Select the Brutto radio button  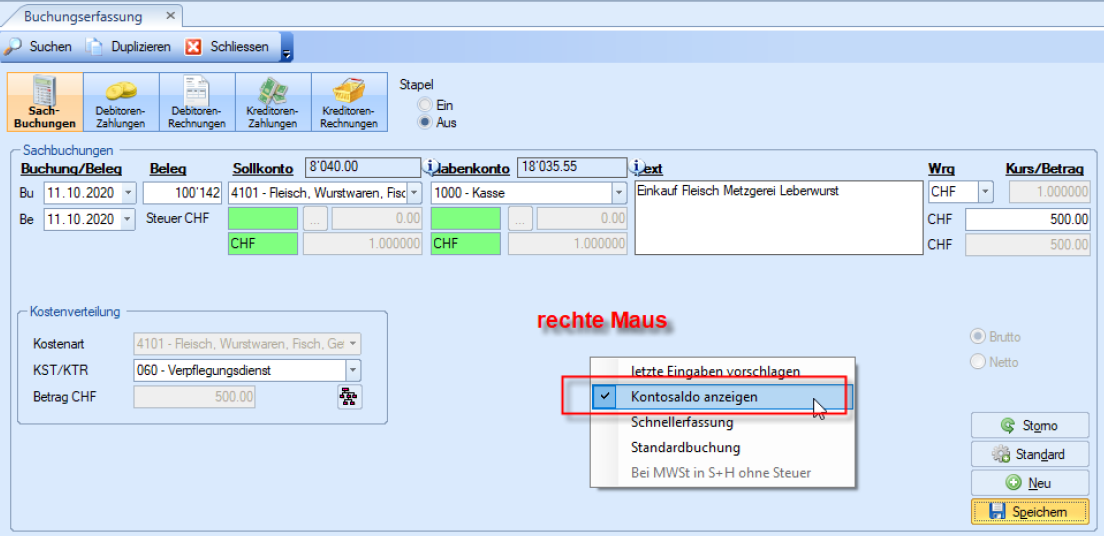click(996, 337)
